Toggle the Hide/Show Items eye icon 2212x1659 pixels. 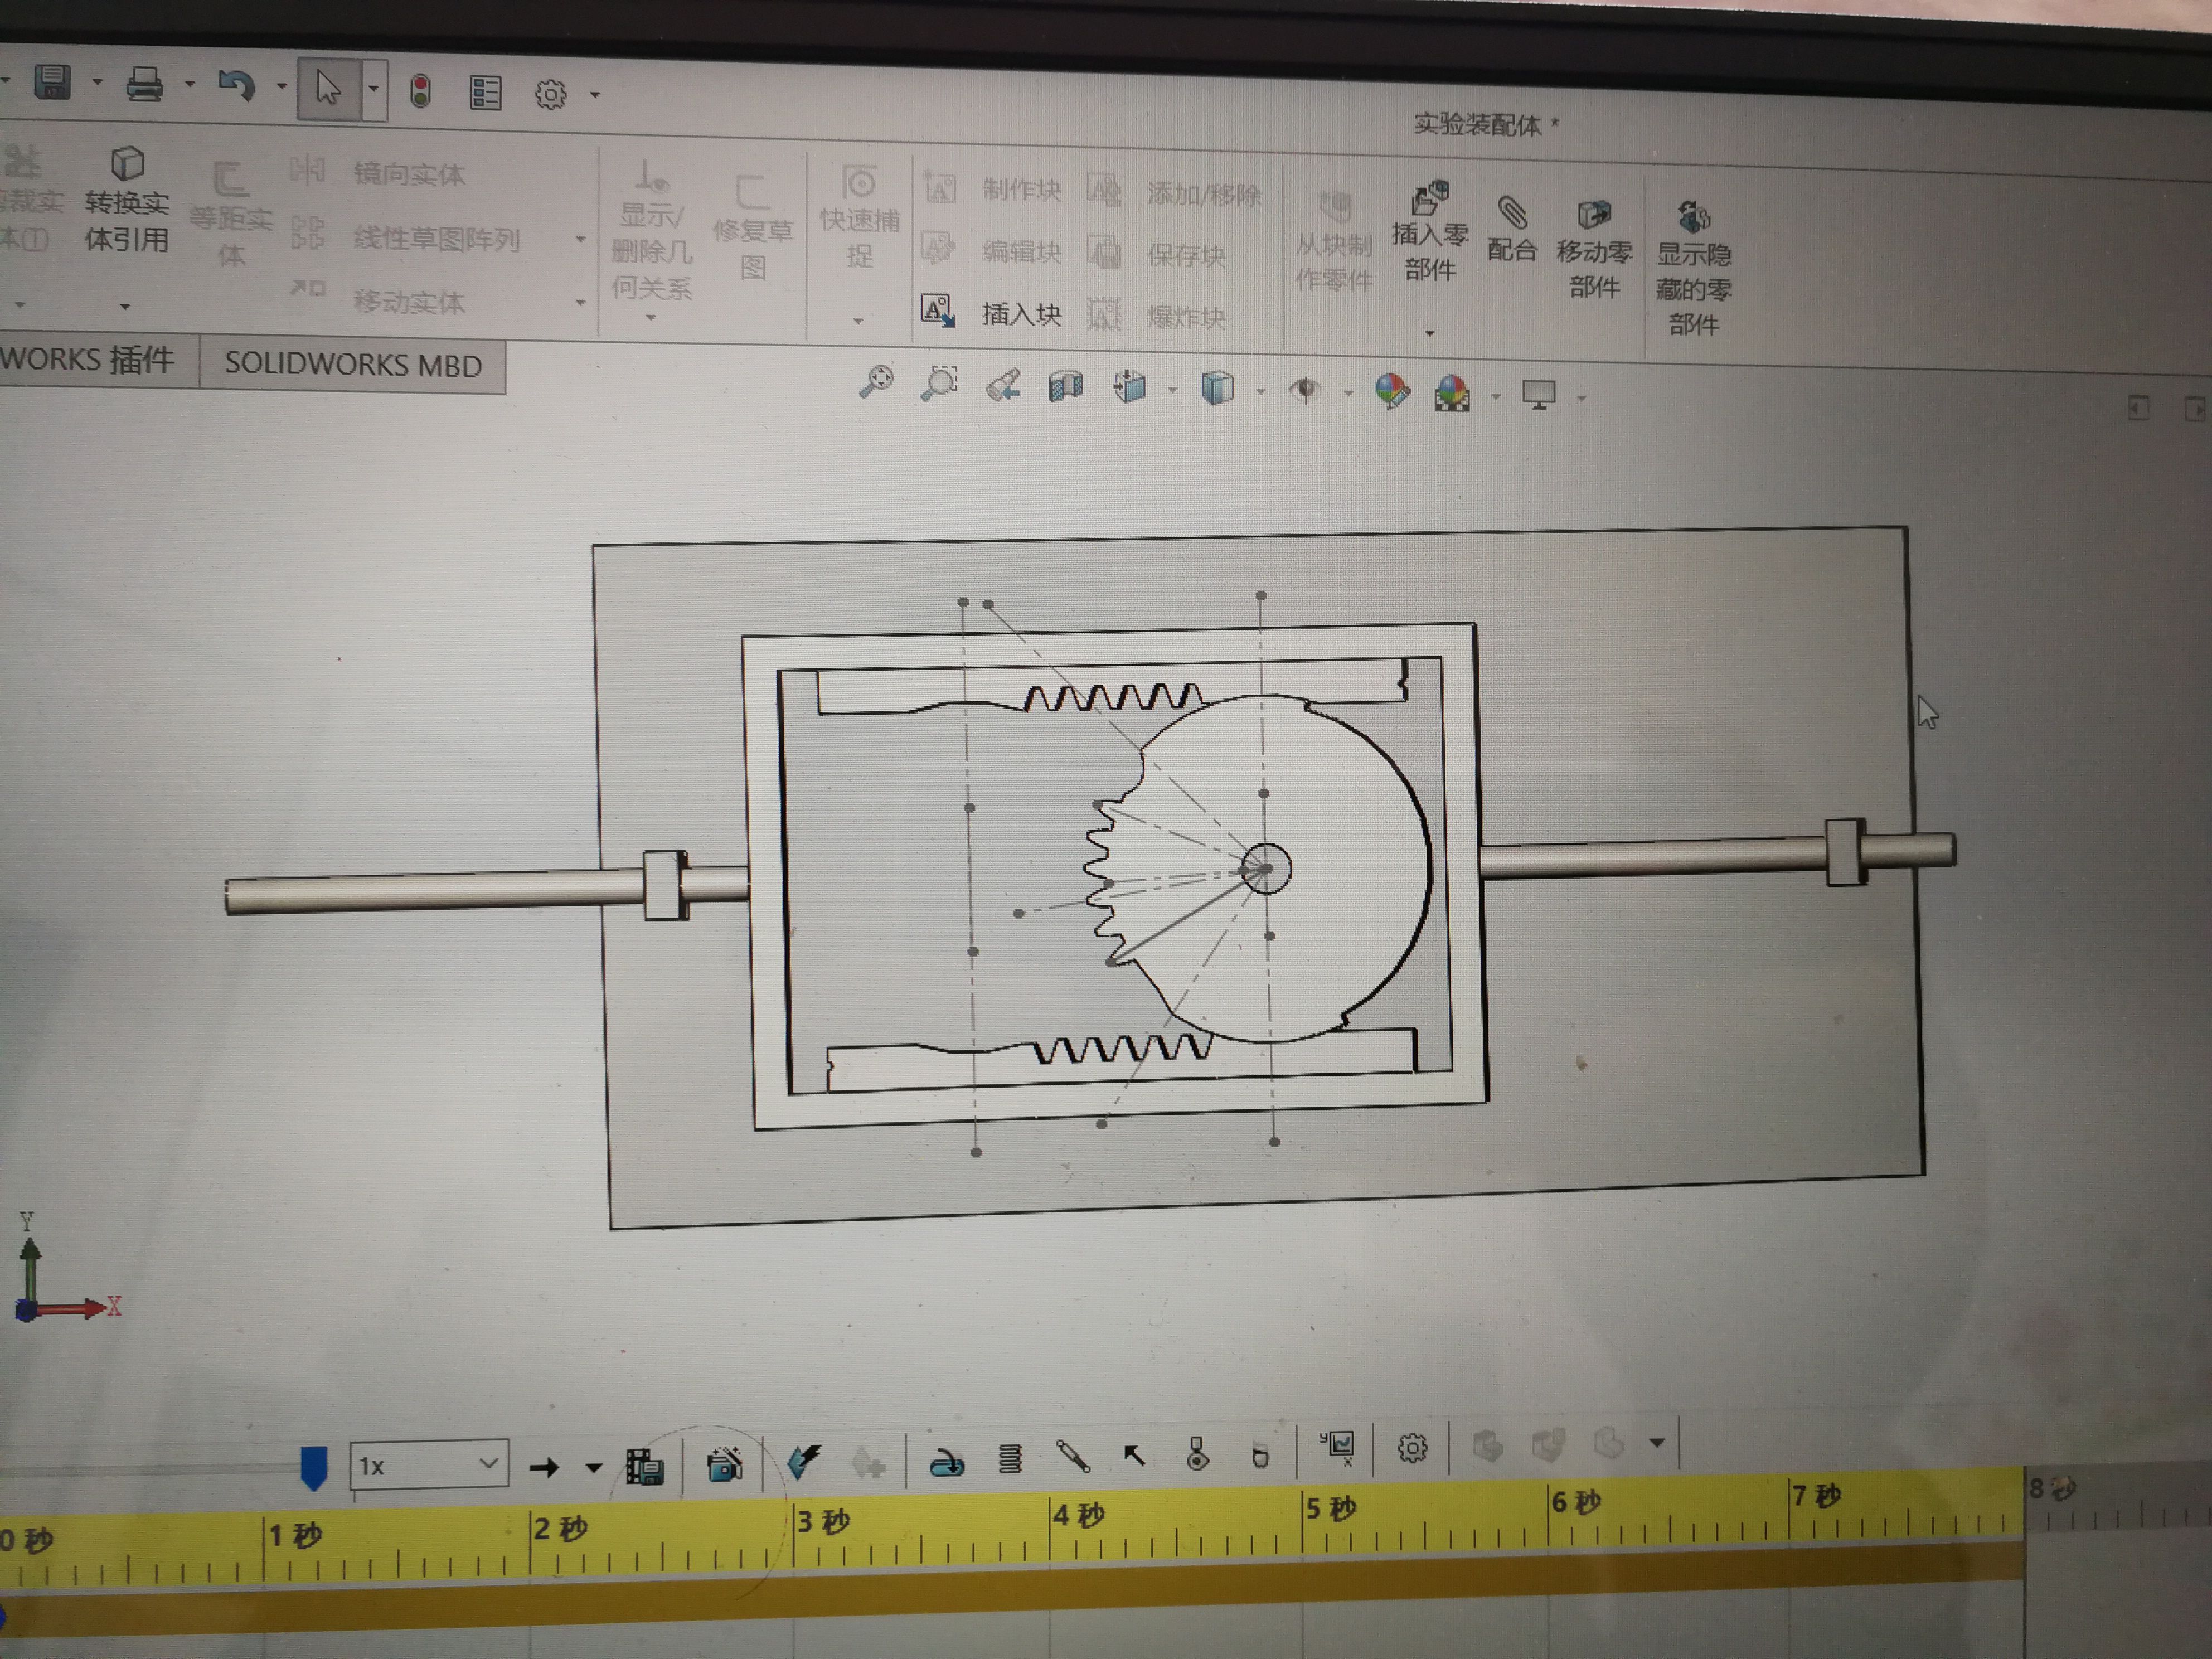point(1305,389)
